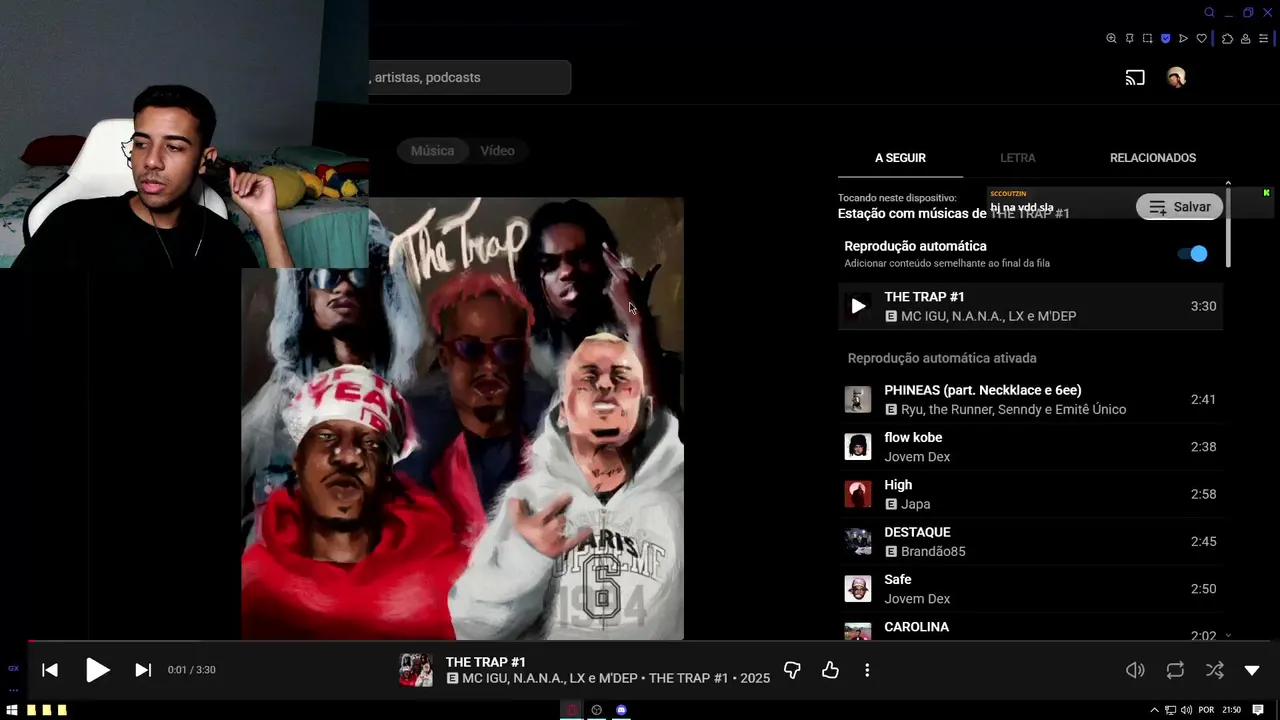Click the High track thumbnail
1280x720 pixels.
click(858, 494)
